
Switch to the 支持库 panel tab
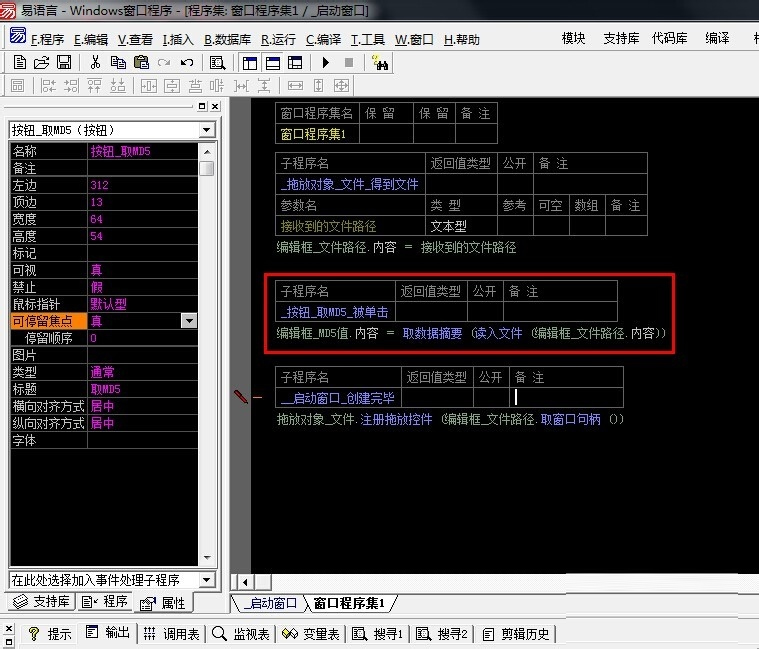pyautogui.click(x=40, y=602)
